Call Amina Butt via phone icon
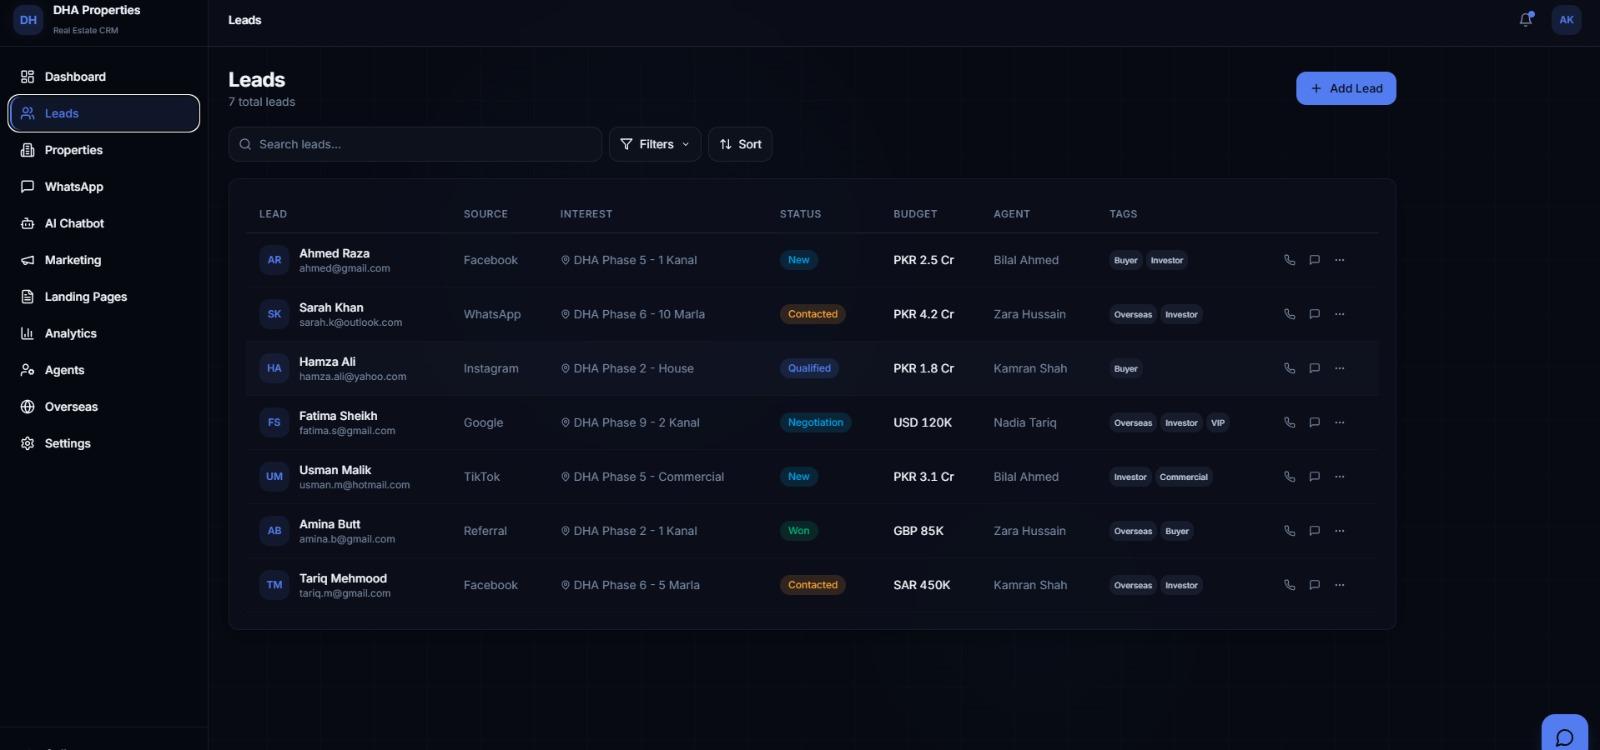1600x750 pixels. [1289, 531]
